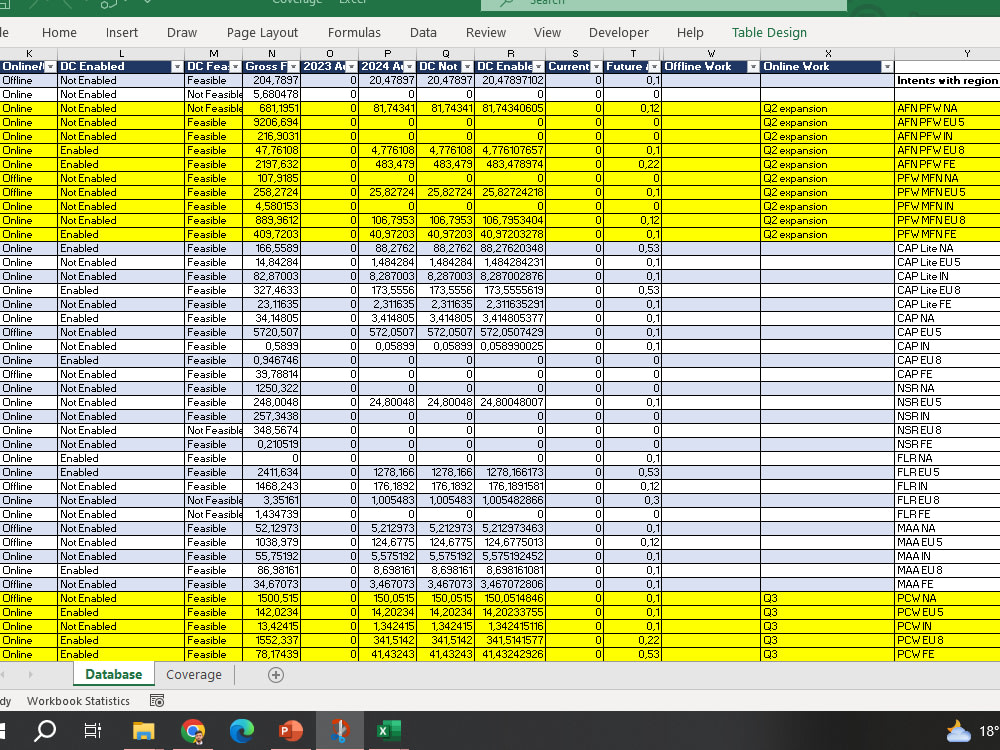Launch Google Chrome from the taskbar
Viewport: 1000px width, 750px height.
tap(193, 731)
